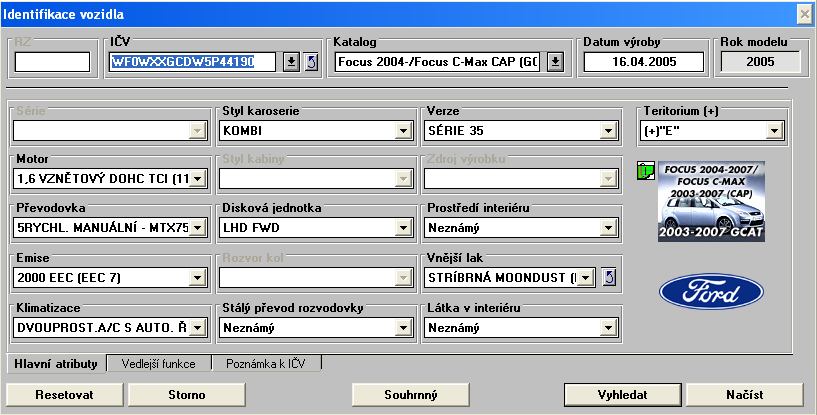The image size is (817, 415).
Task: Expand the Klimatizace dropdown
Action: click(197, 326)
